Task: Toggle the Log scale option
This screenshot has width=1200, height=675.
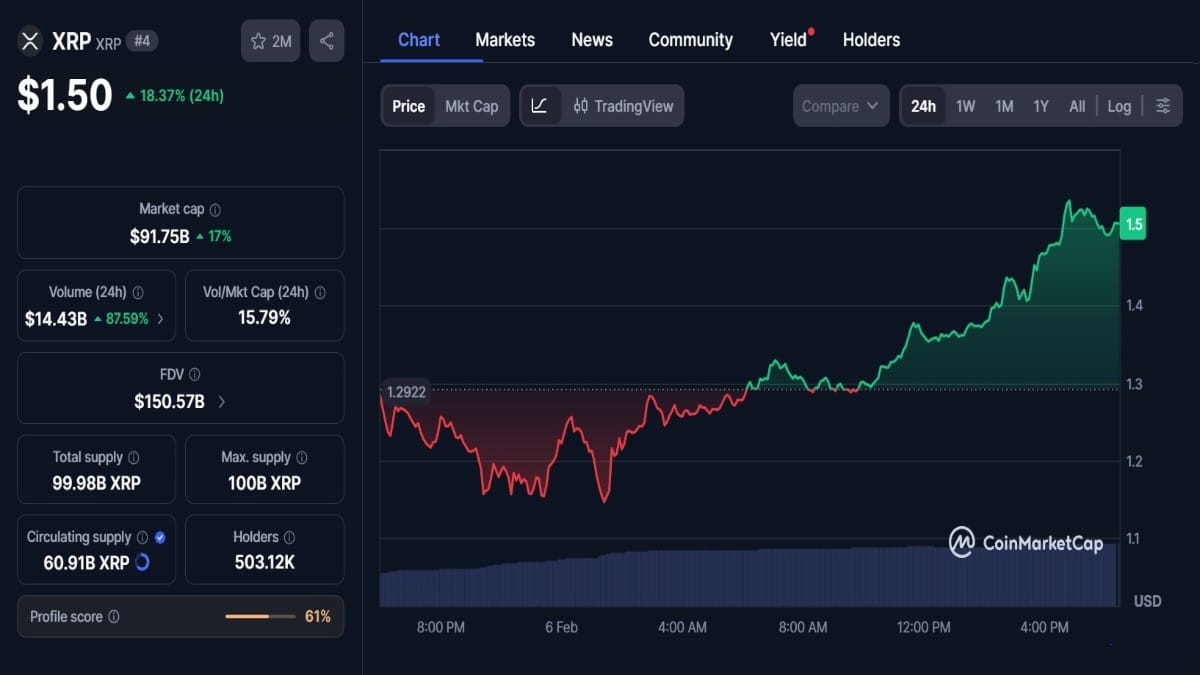Action: point(1119,106)
